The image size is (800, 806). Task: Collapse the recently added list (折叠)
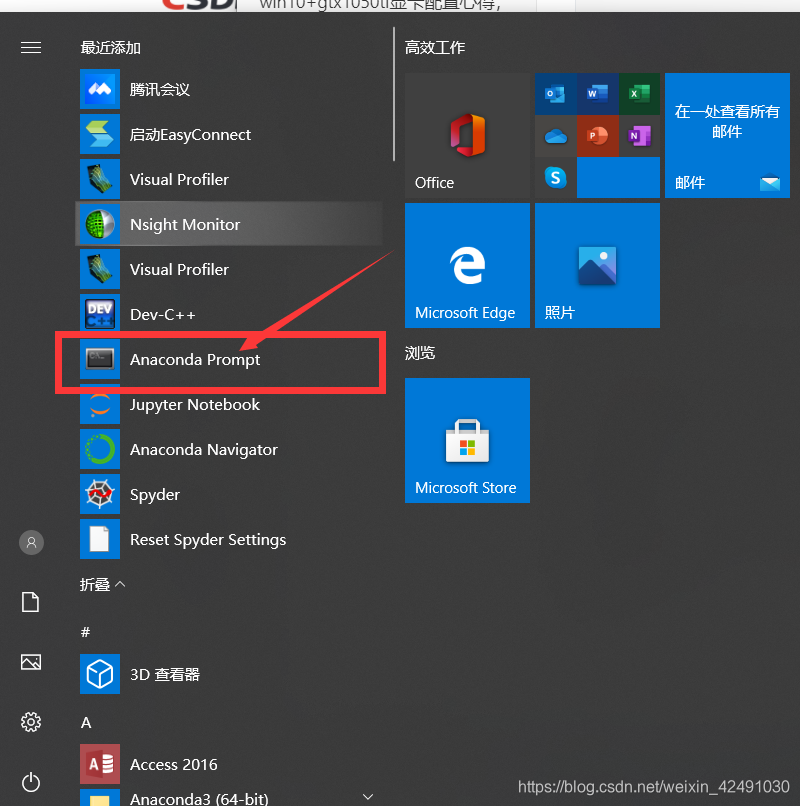click(102, 584)
